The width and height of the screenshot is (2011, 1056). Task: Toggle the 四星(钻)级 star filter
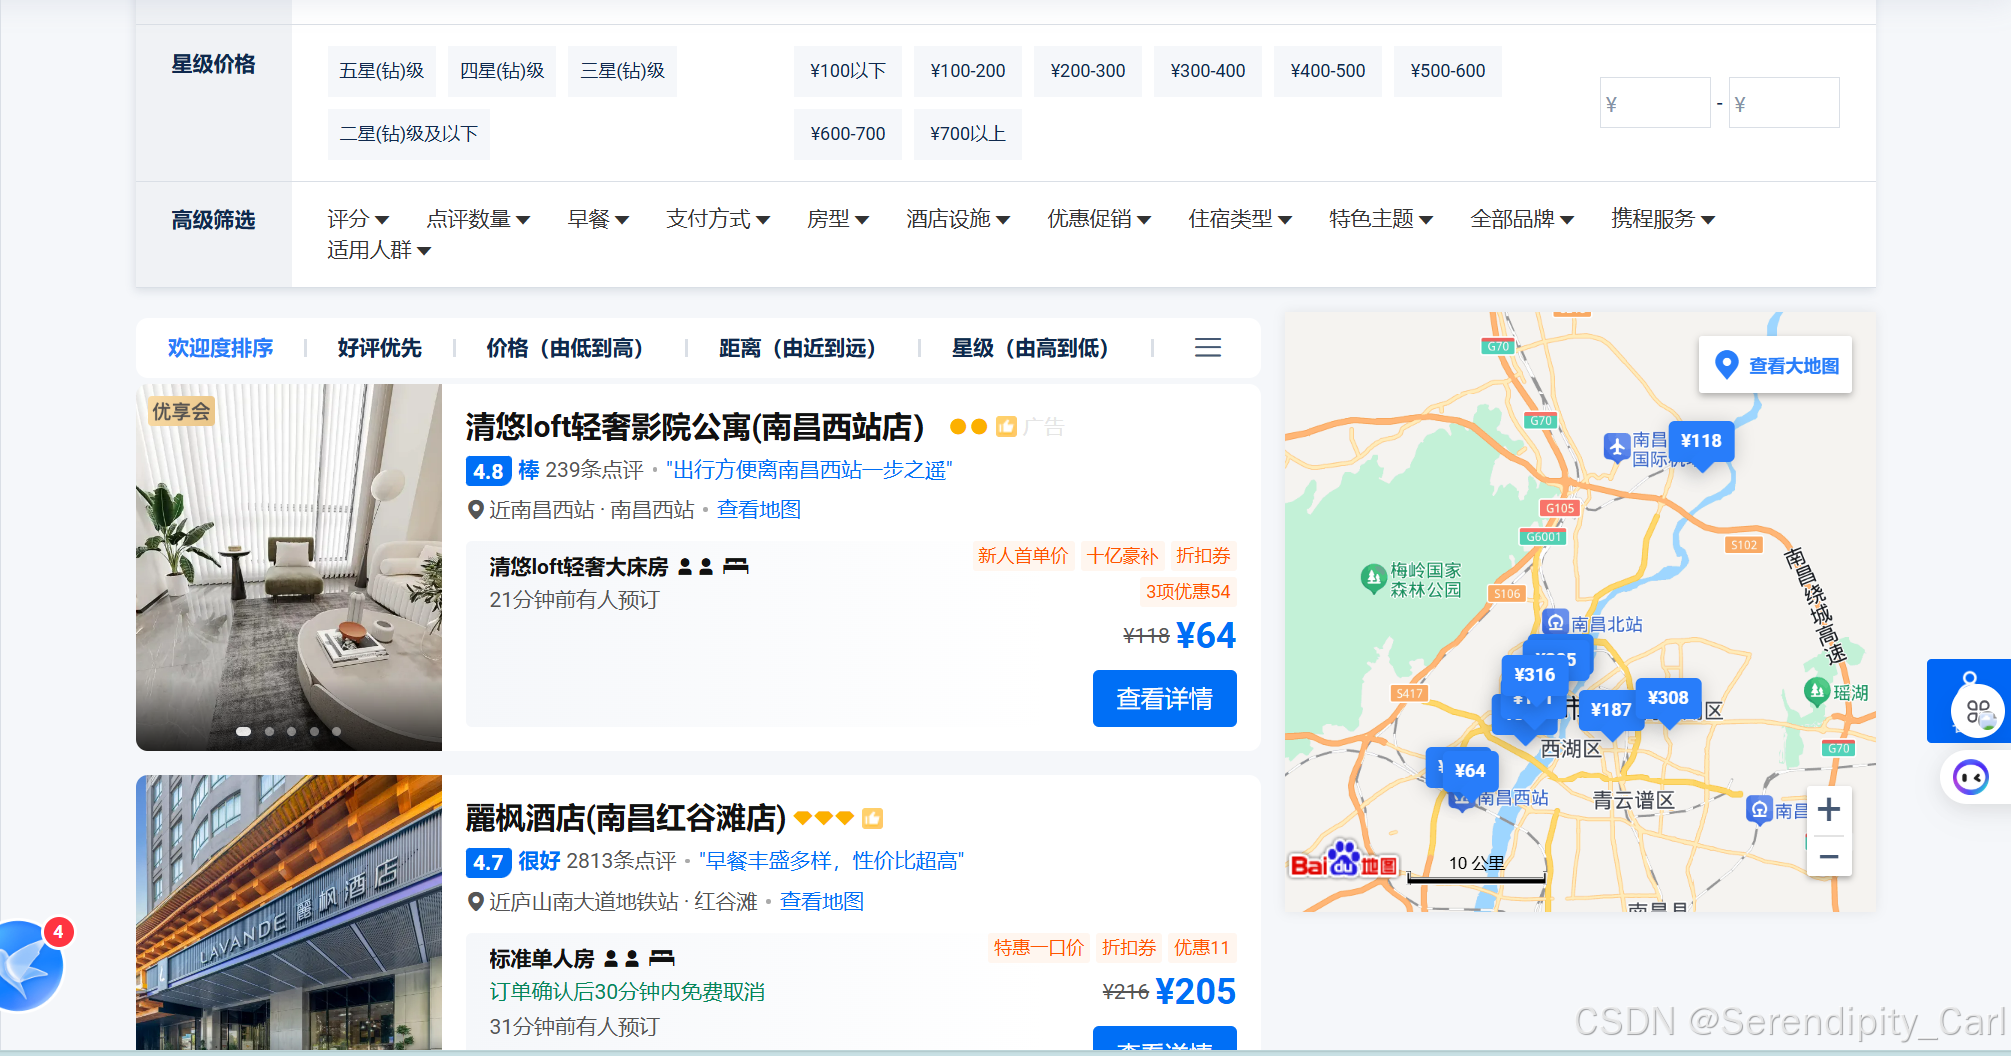[502, 71]
